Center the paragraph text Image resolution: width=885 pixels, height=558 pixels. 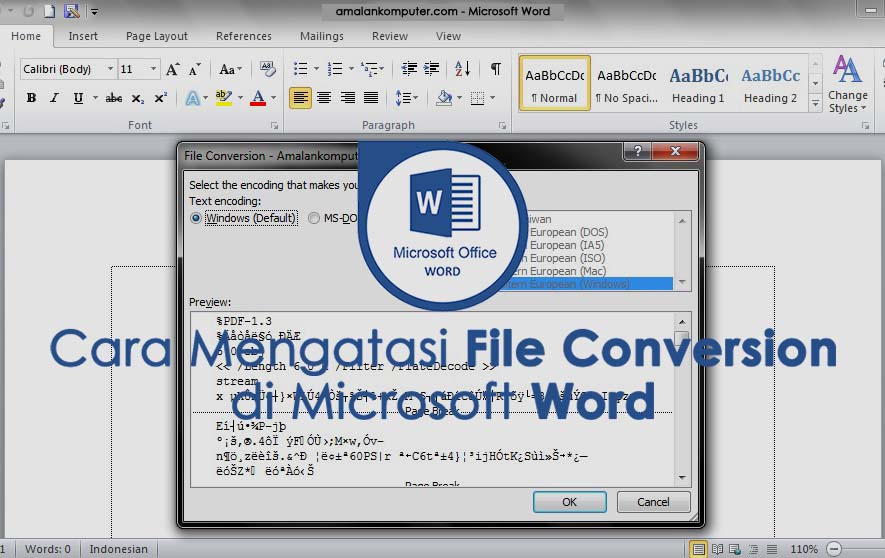tap(324, 98)
